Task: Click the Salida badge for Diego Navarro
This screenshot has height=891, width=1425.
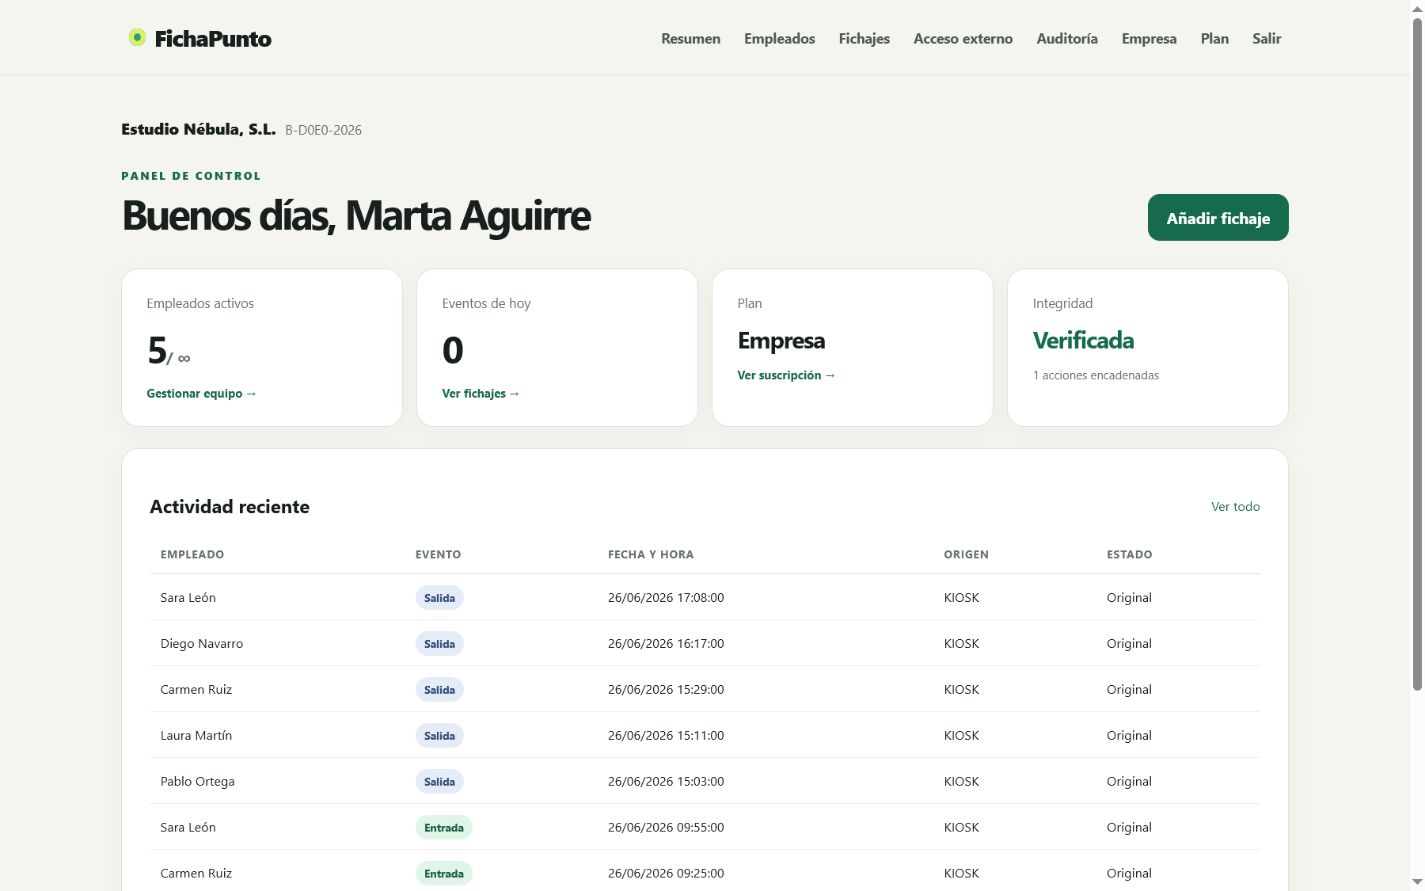Action: 439,644
